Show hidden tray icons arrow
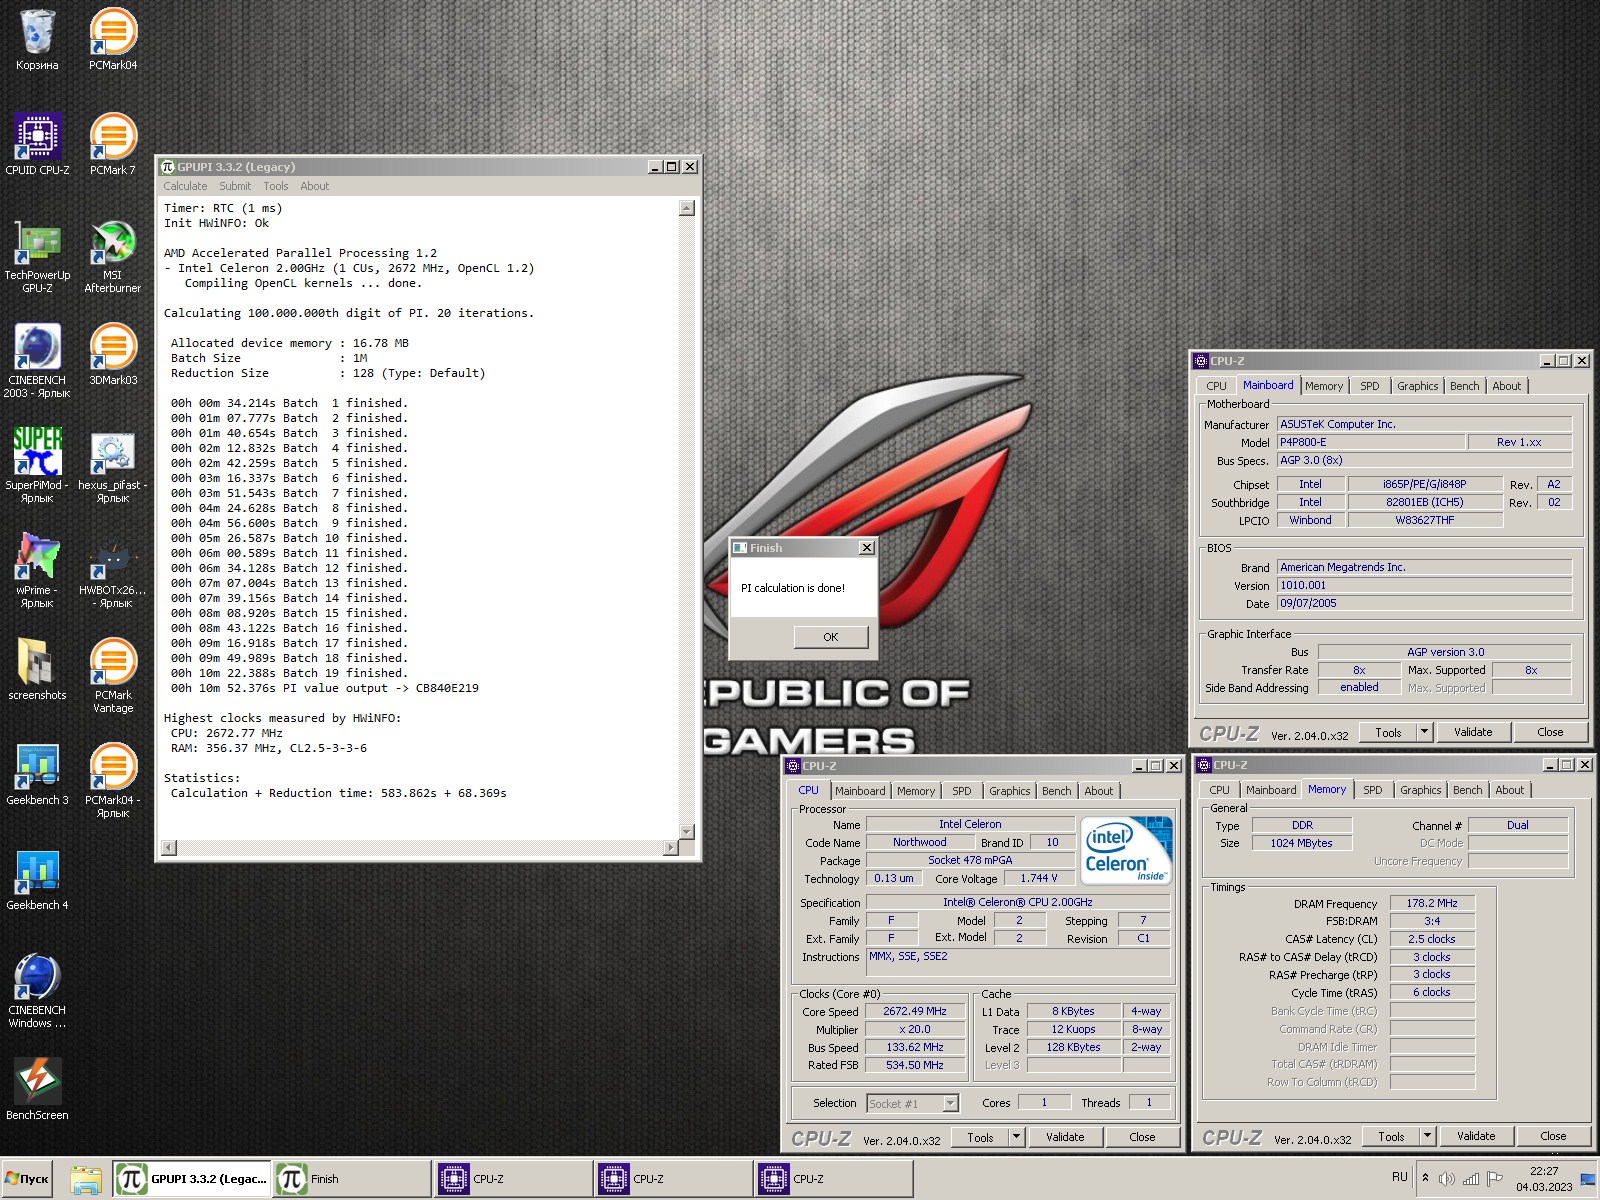Viewport: 1600px width, 1200px height. click(1425, 1178)
